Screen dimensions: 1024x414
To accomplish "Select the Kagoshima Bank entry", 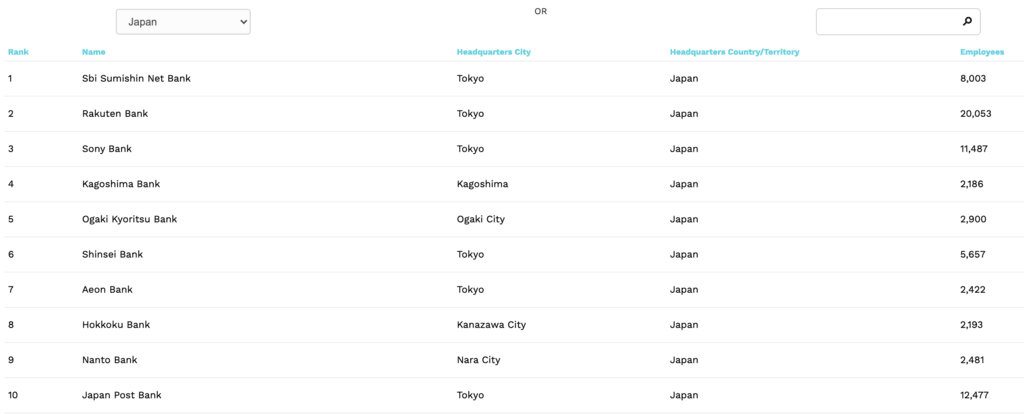I will pyautogui.click(x=121, y=184).
